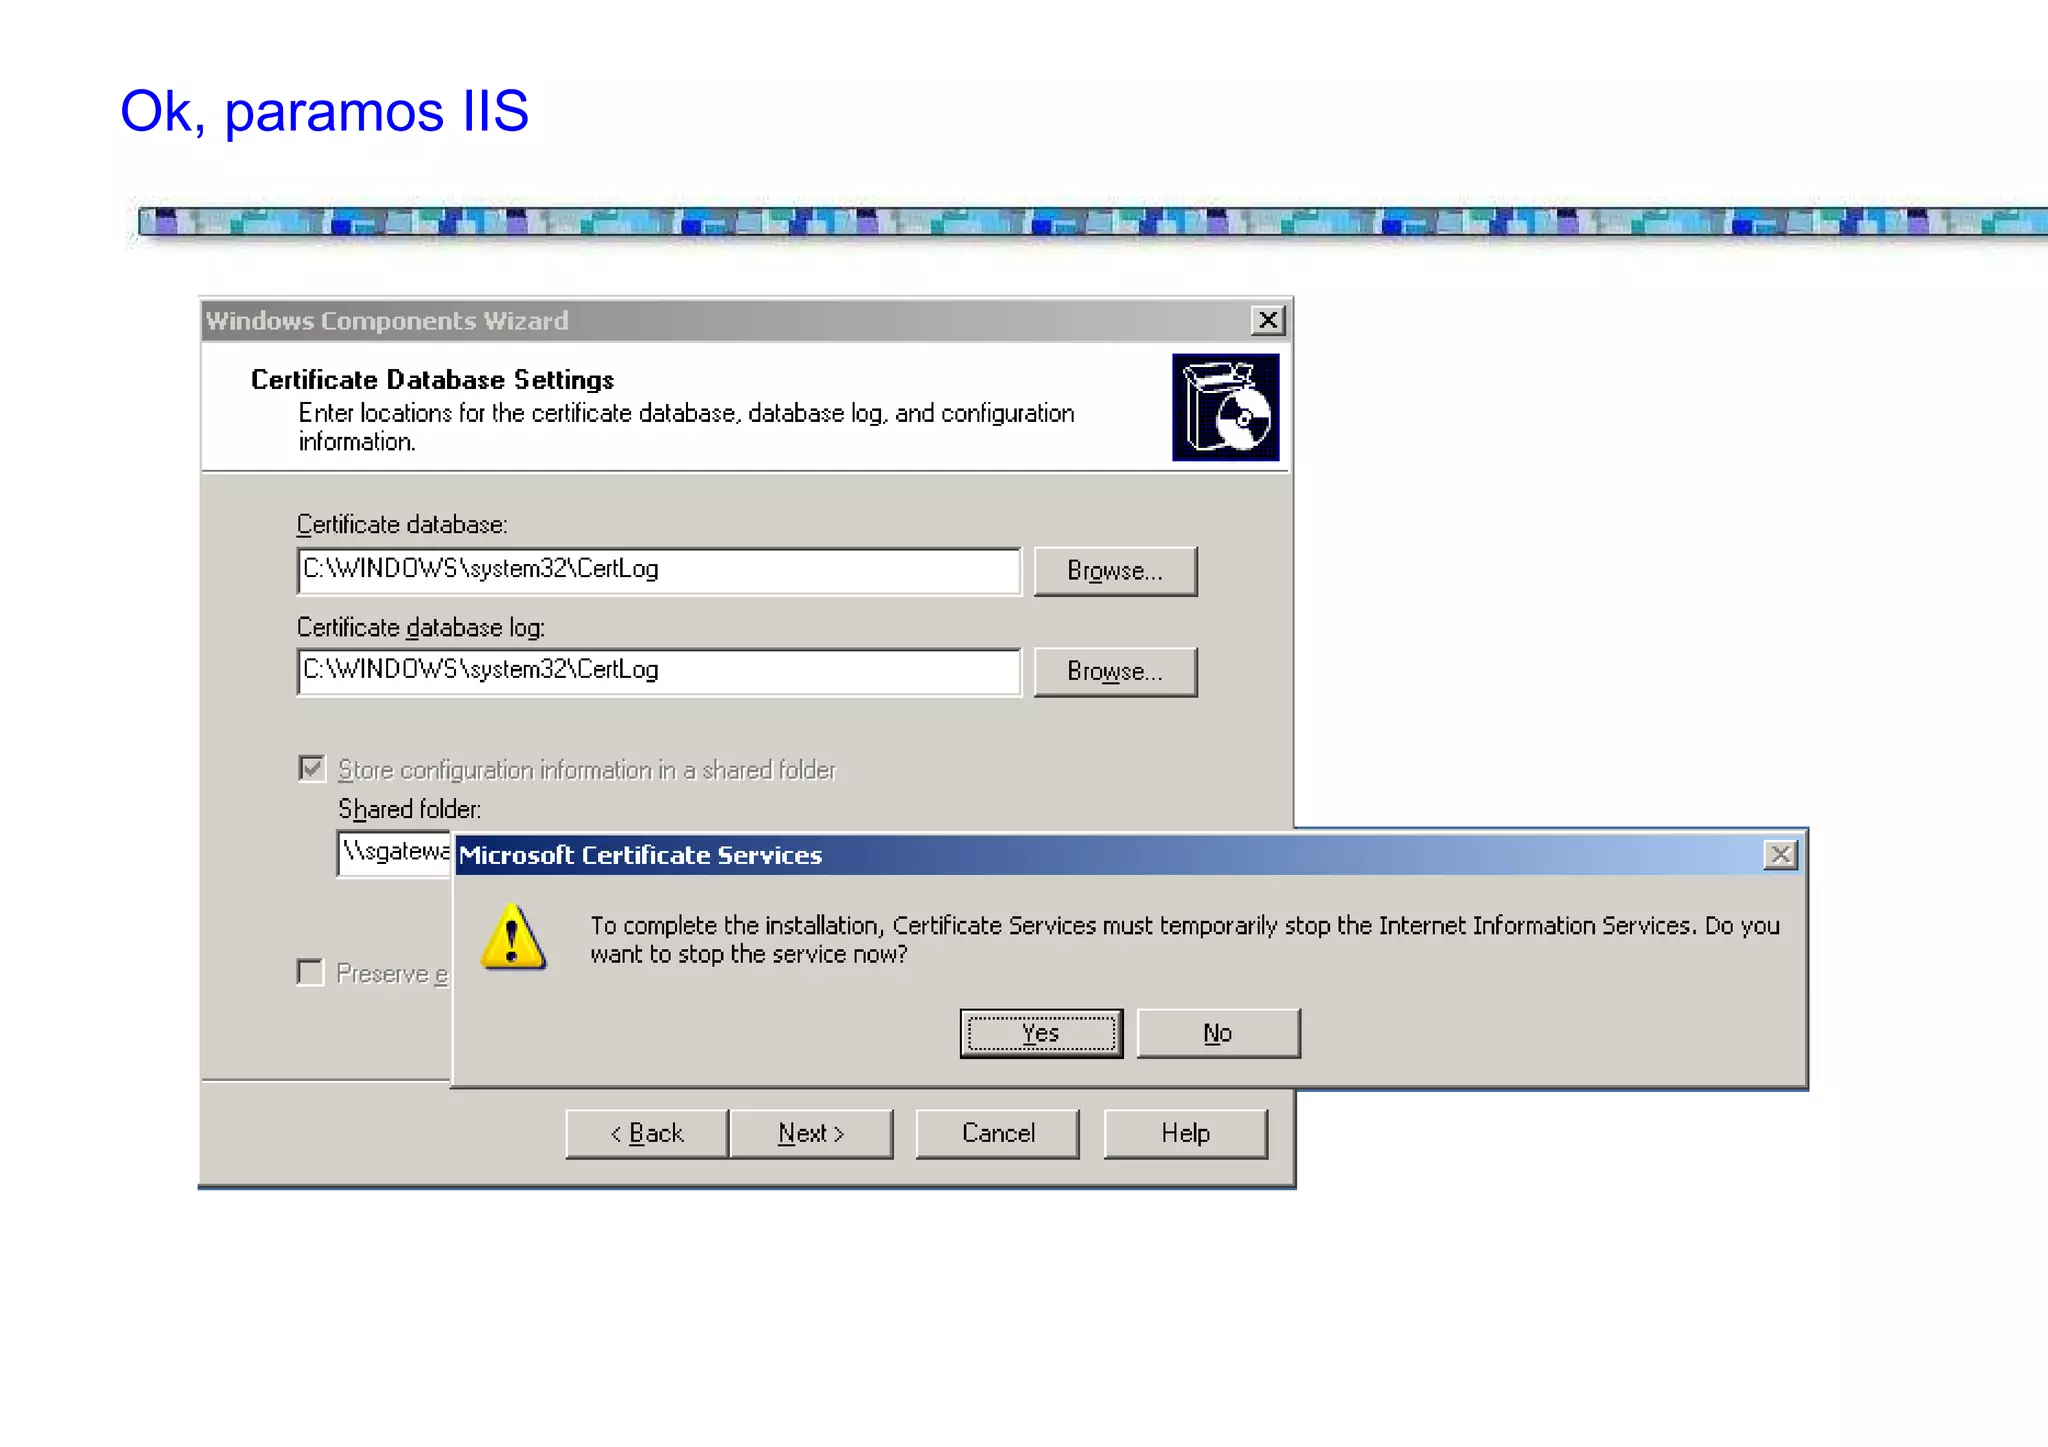Screen dimensions: 2048x1447
Task: Click the 'Certificate database log:' label
Action: [421, 627]
